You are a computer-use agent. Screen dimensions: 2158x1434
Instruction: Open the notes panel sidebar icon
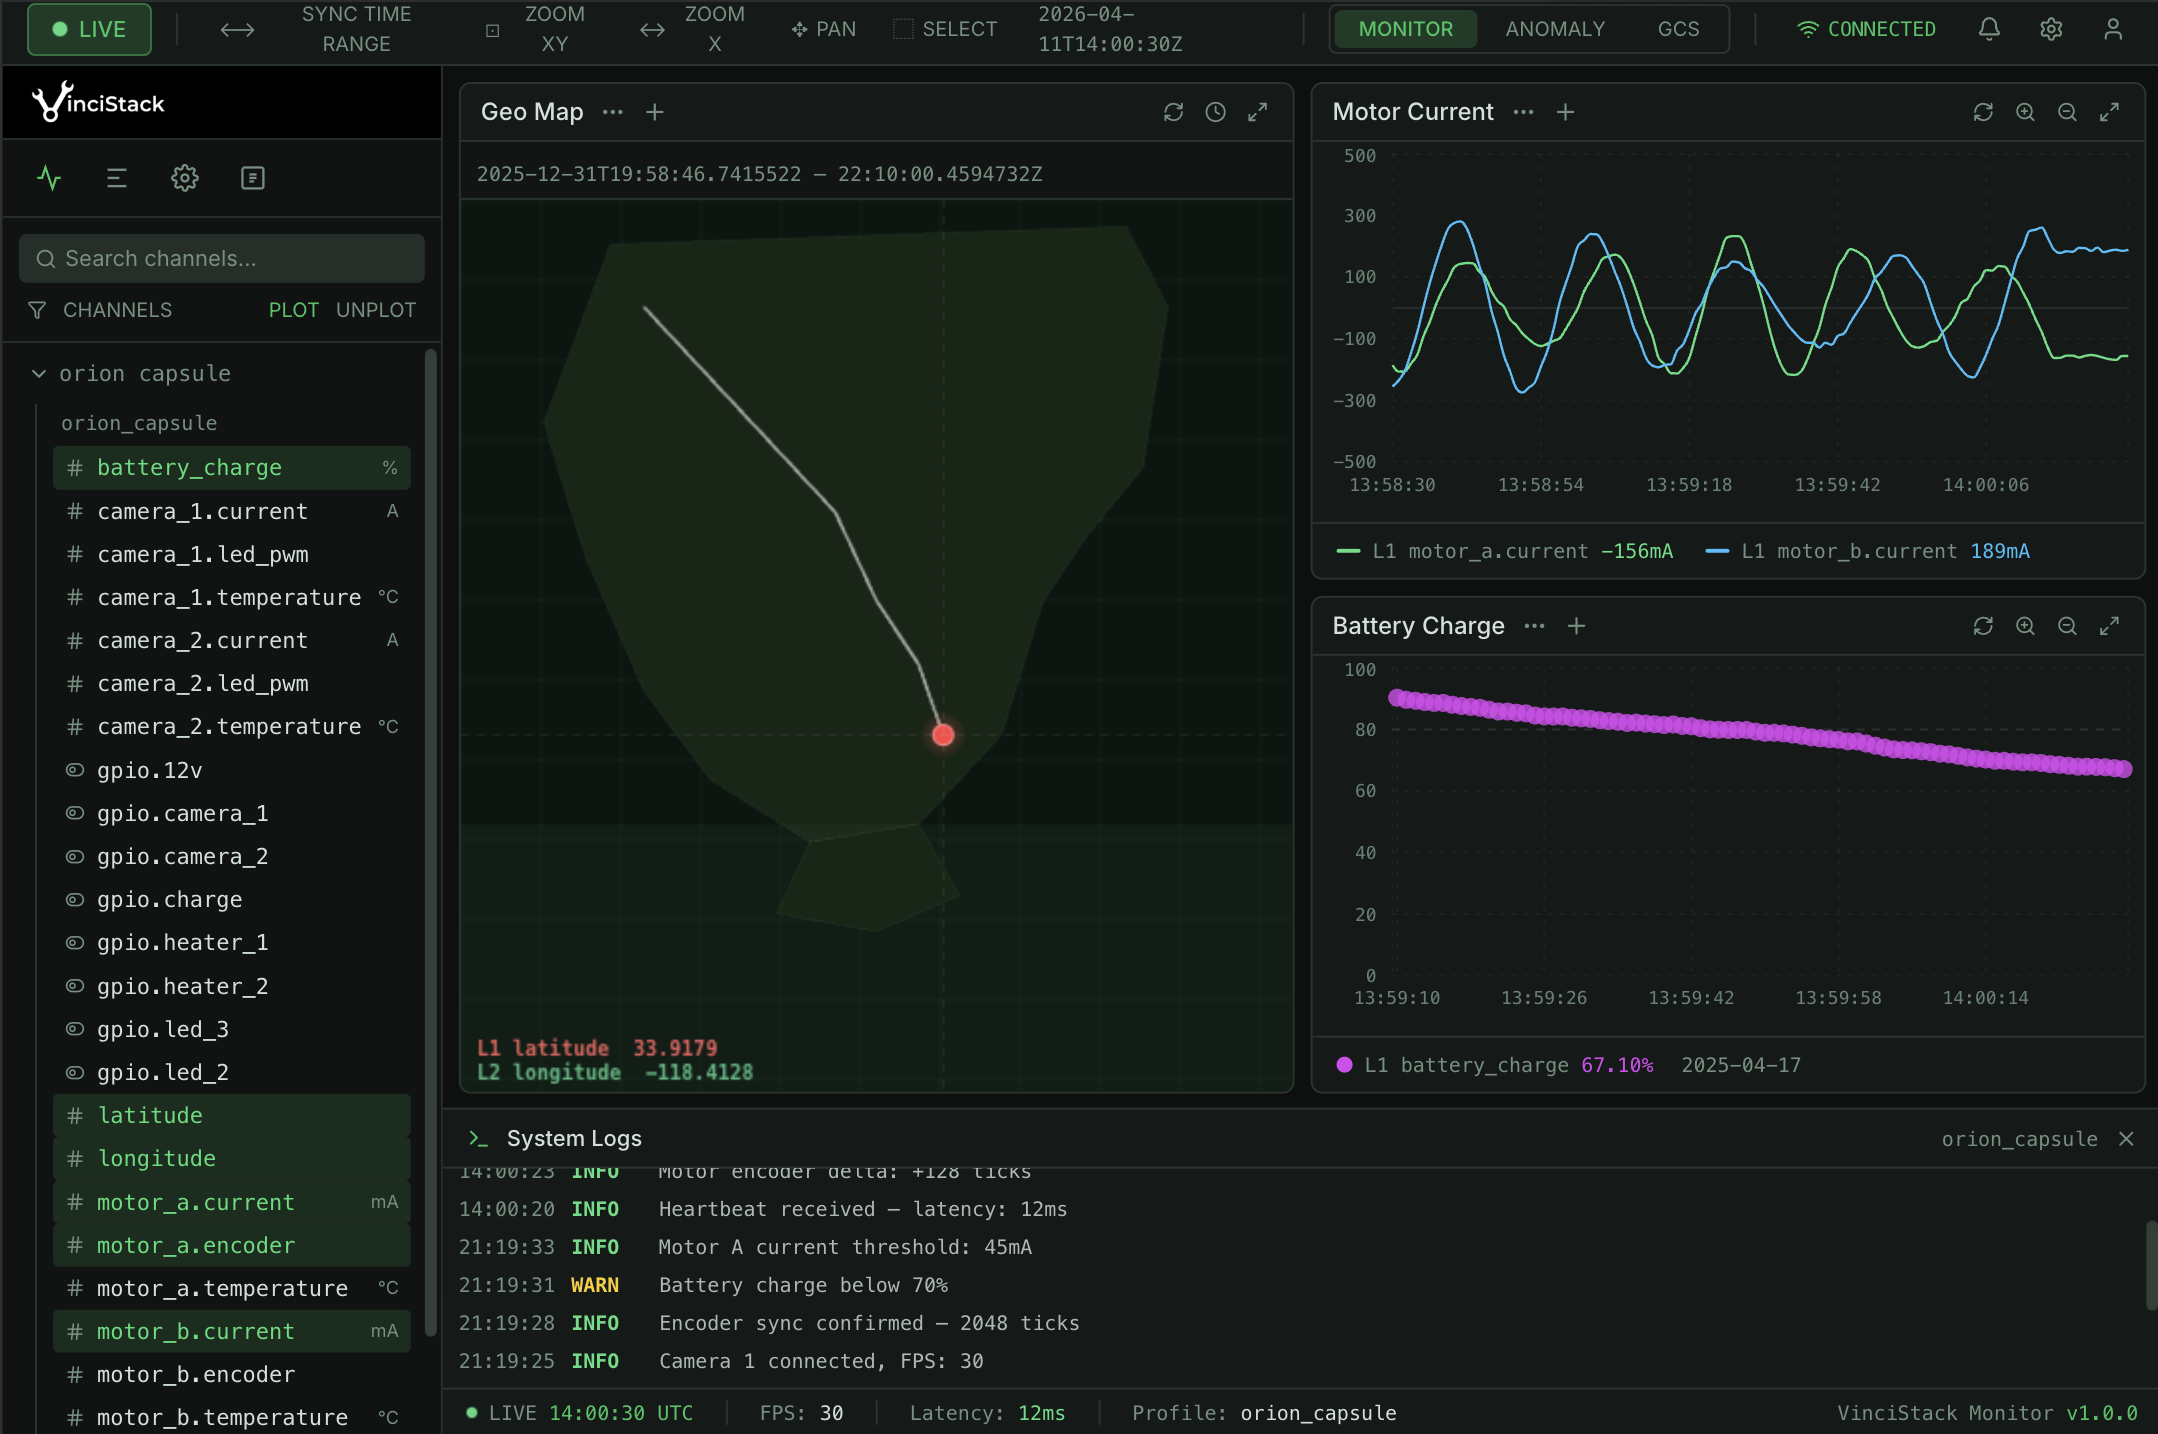[x=253, y=178]
